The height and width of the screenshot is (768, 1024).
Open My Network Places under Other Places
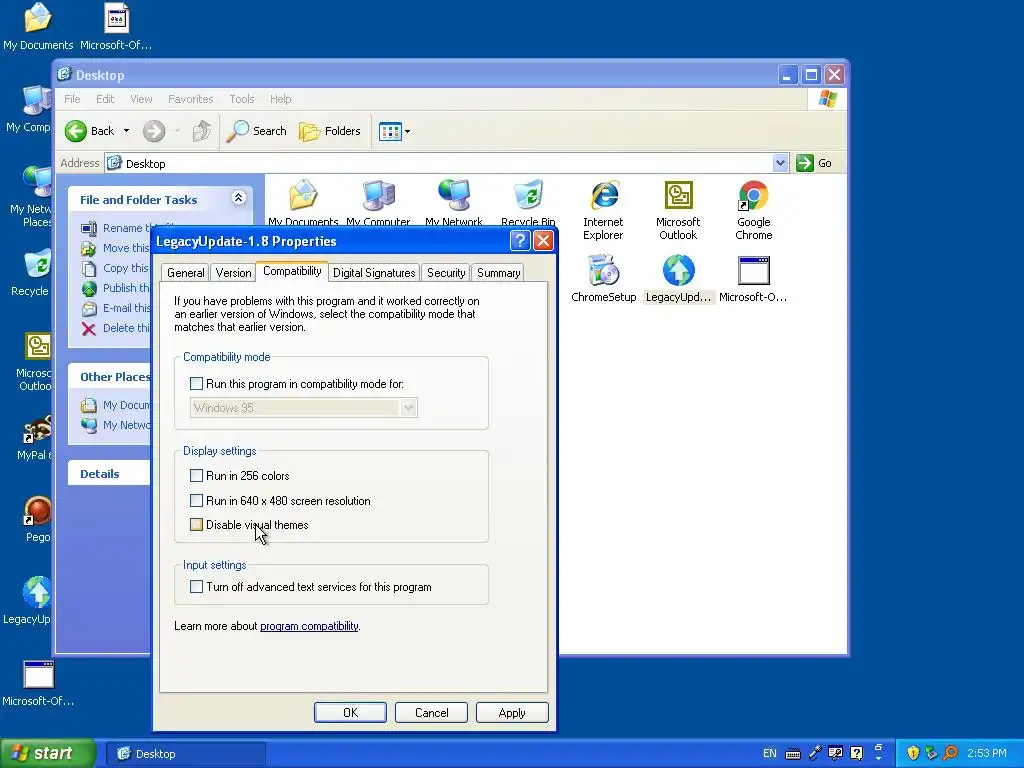[x=115, y=425]
